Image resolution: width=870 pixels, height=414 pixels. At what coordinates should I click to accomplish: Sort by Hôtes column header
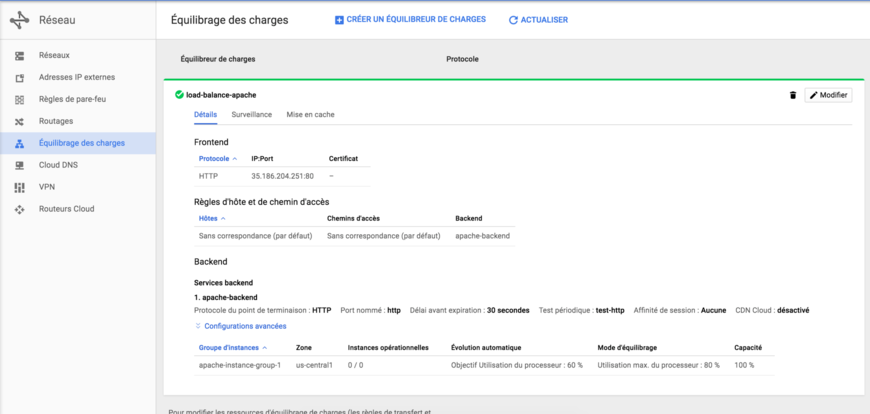click(x=212, y=219)
